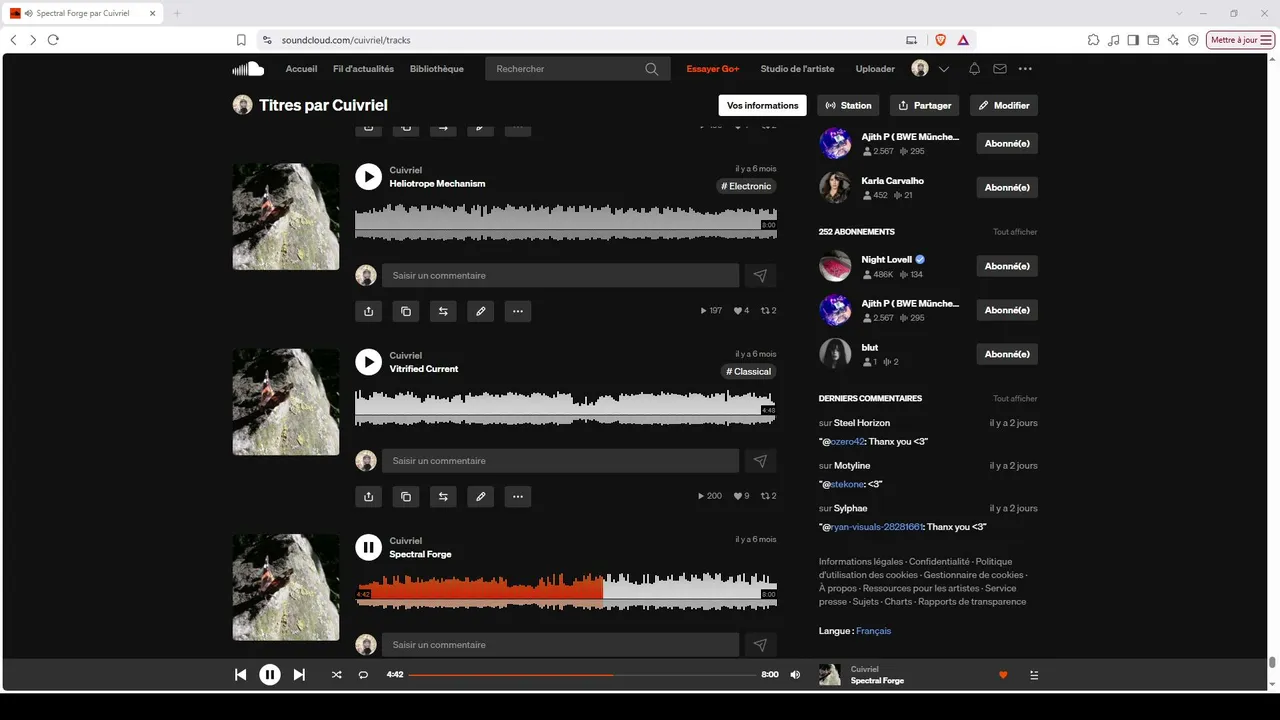Toggle repeat in the player bar
The image size is (1280, 720).
[363, 675]
